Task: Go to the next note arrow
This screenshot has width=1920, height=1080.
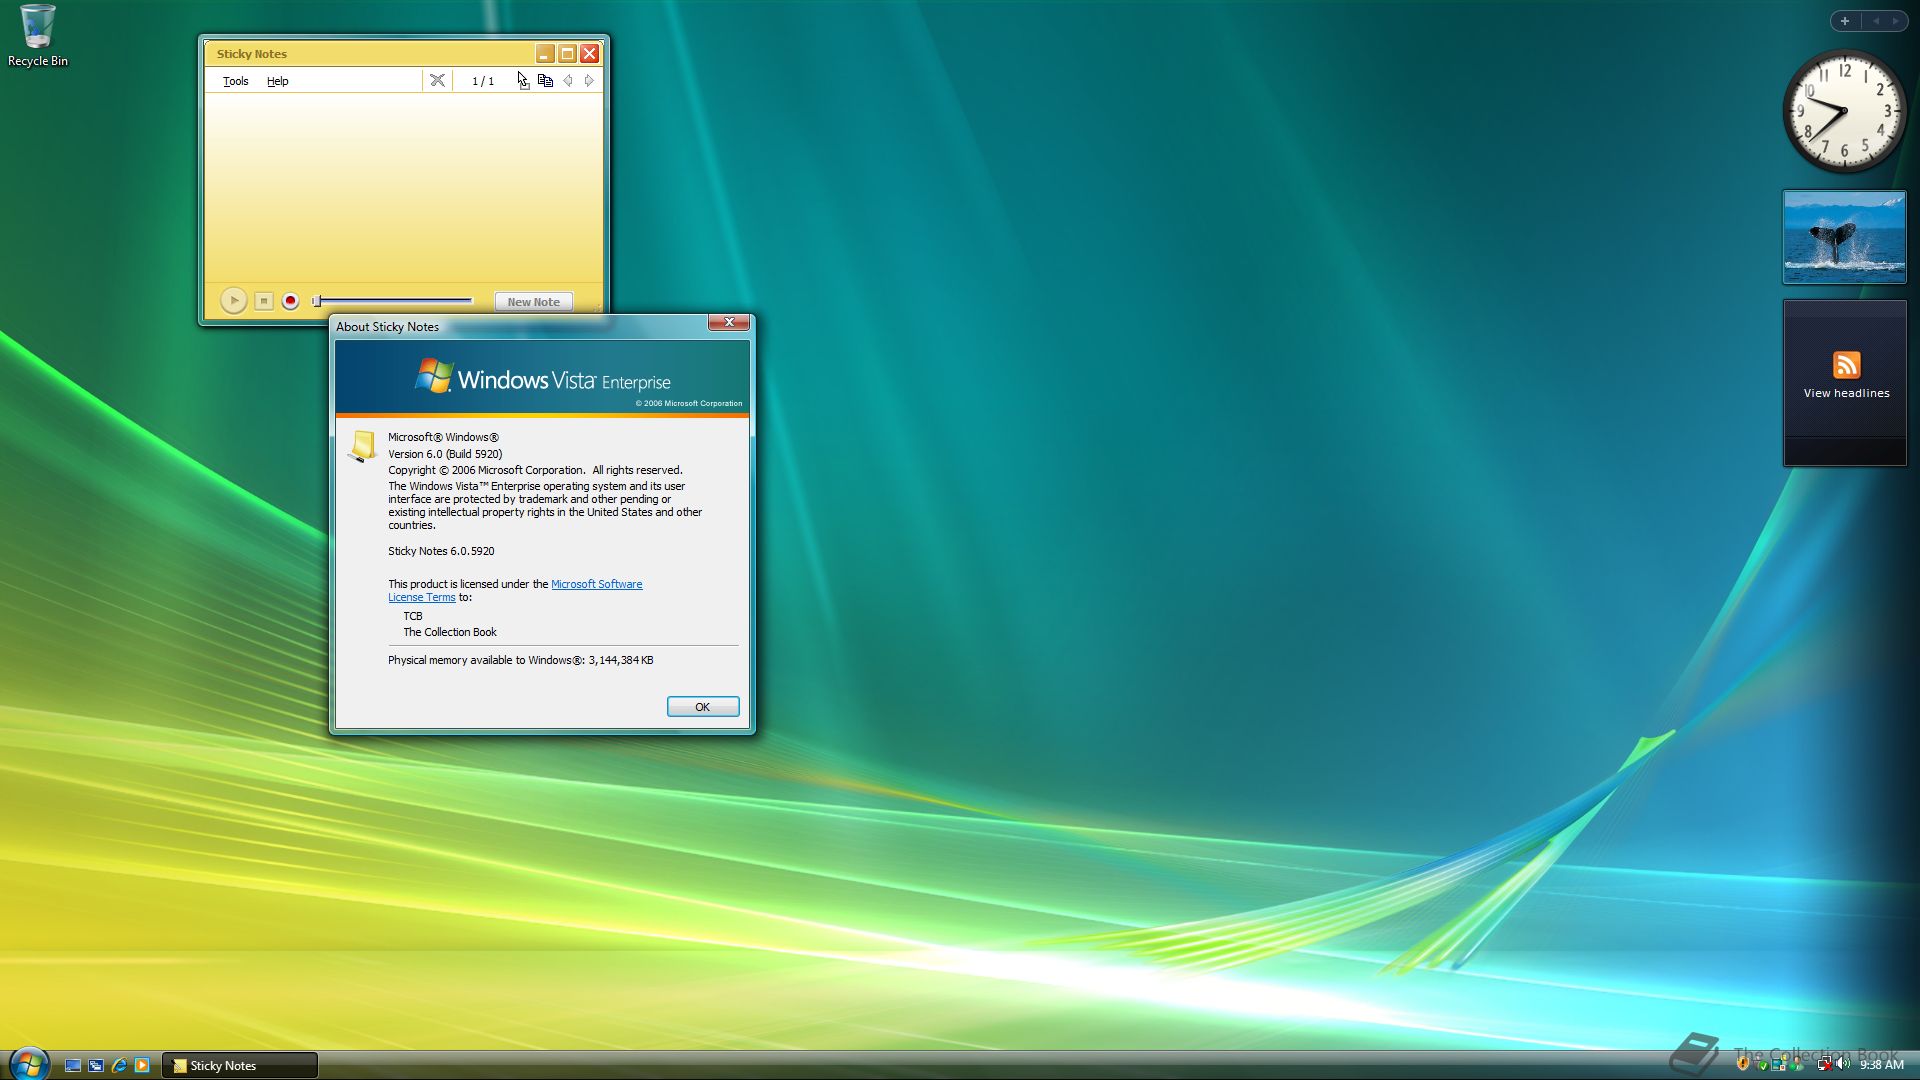Action: [589, 80]
